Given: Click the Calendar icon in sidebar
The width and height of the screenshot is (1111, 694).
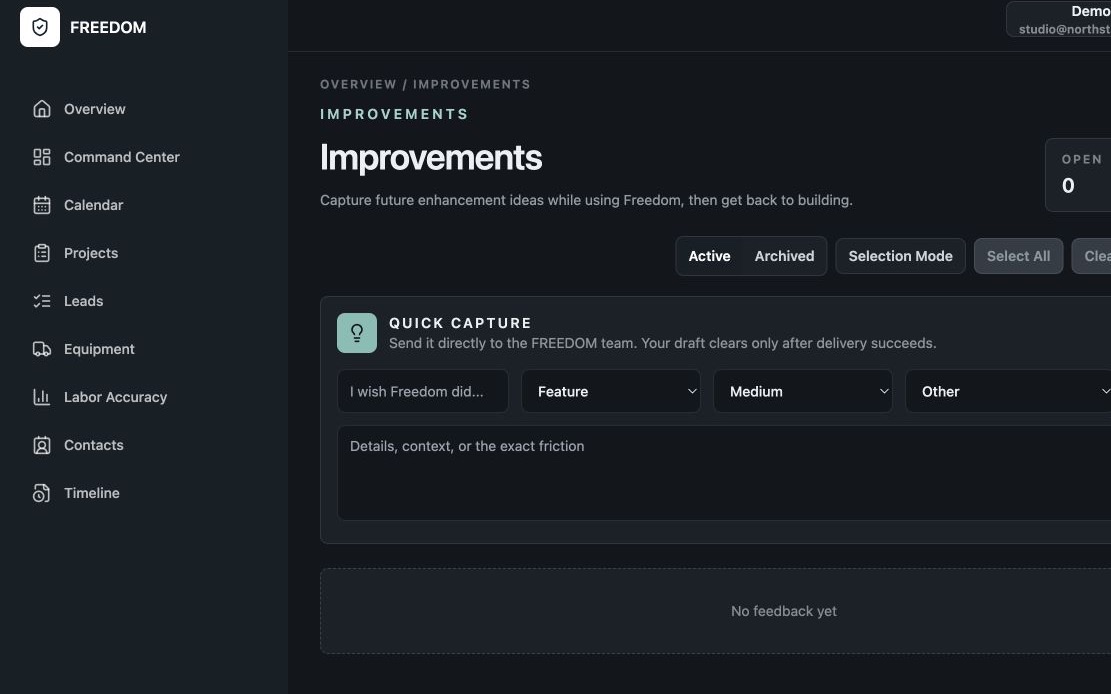Looking at the screenshot, I should pos(42,205).
